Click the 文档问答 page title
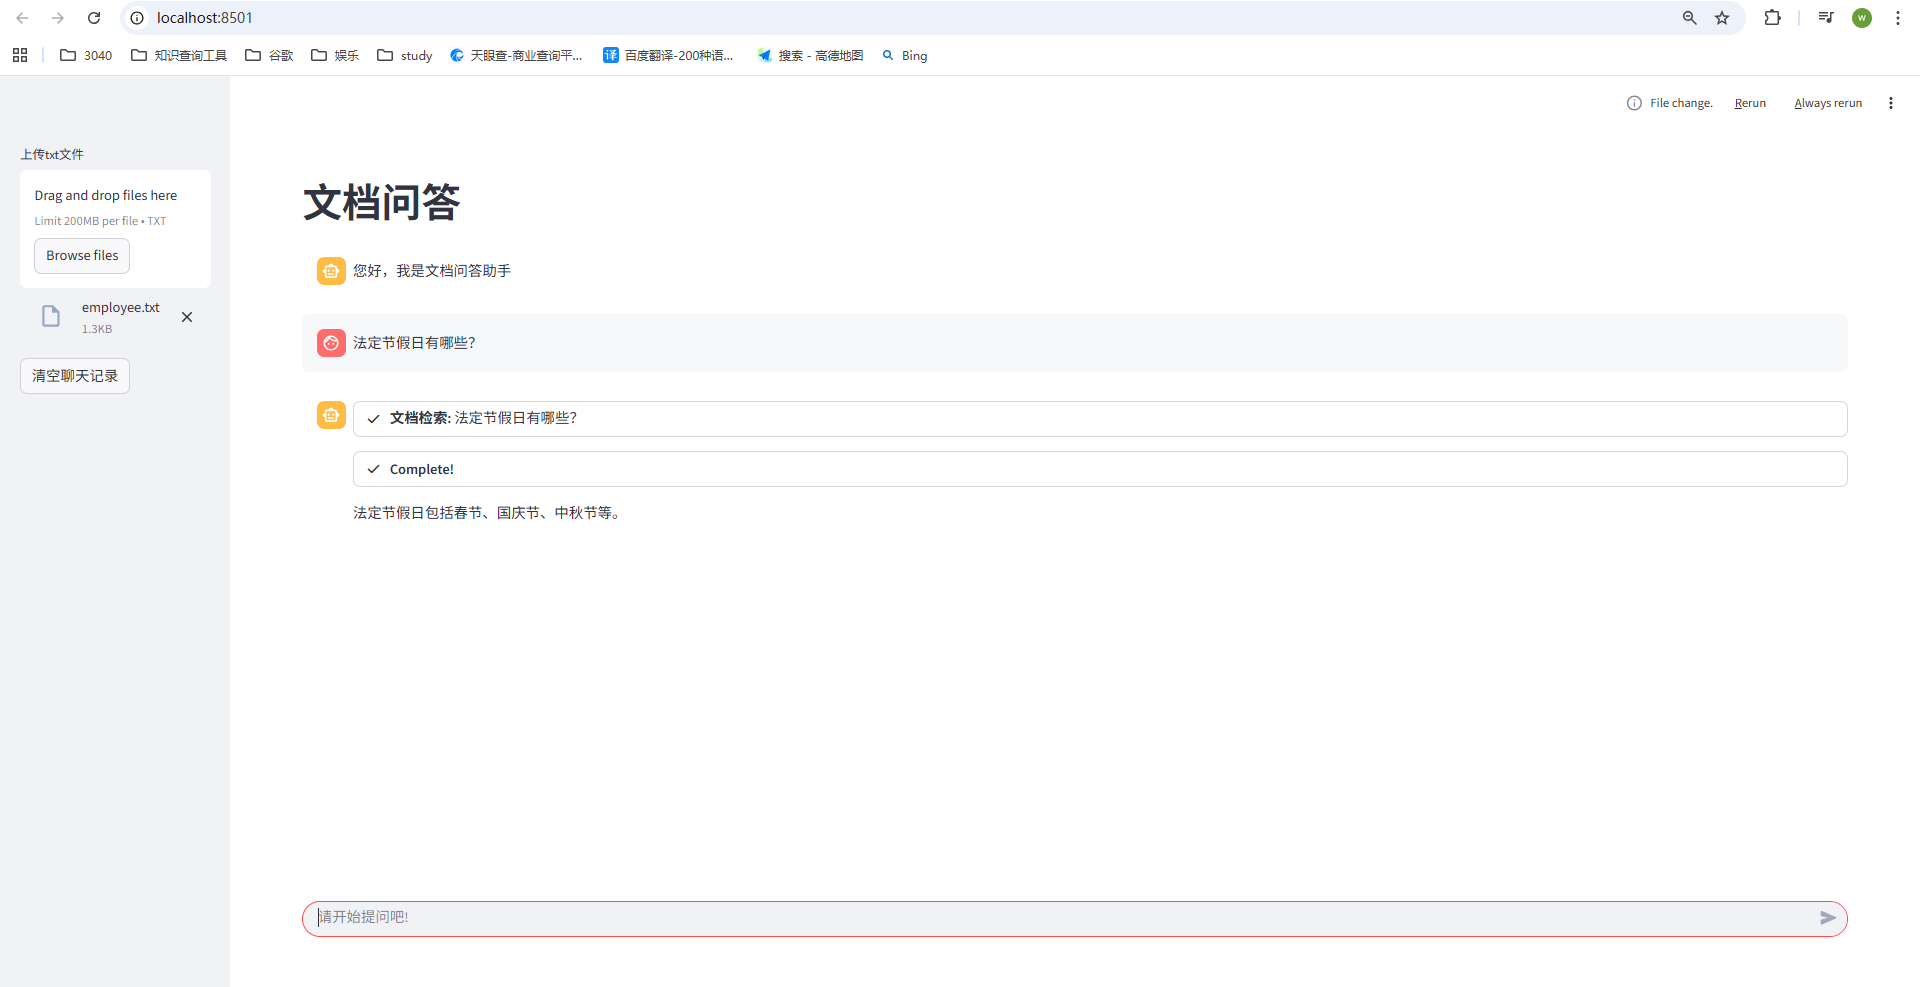 click(x=382, y=203)
